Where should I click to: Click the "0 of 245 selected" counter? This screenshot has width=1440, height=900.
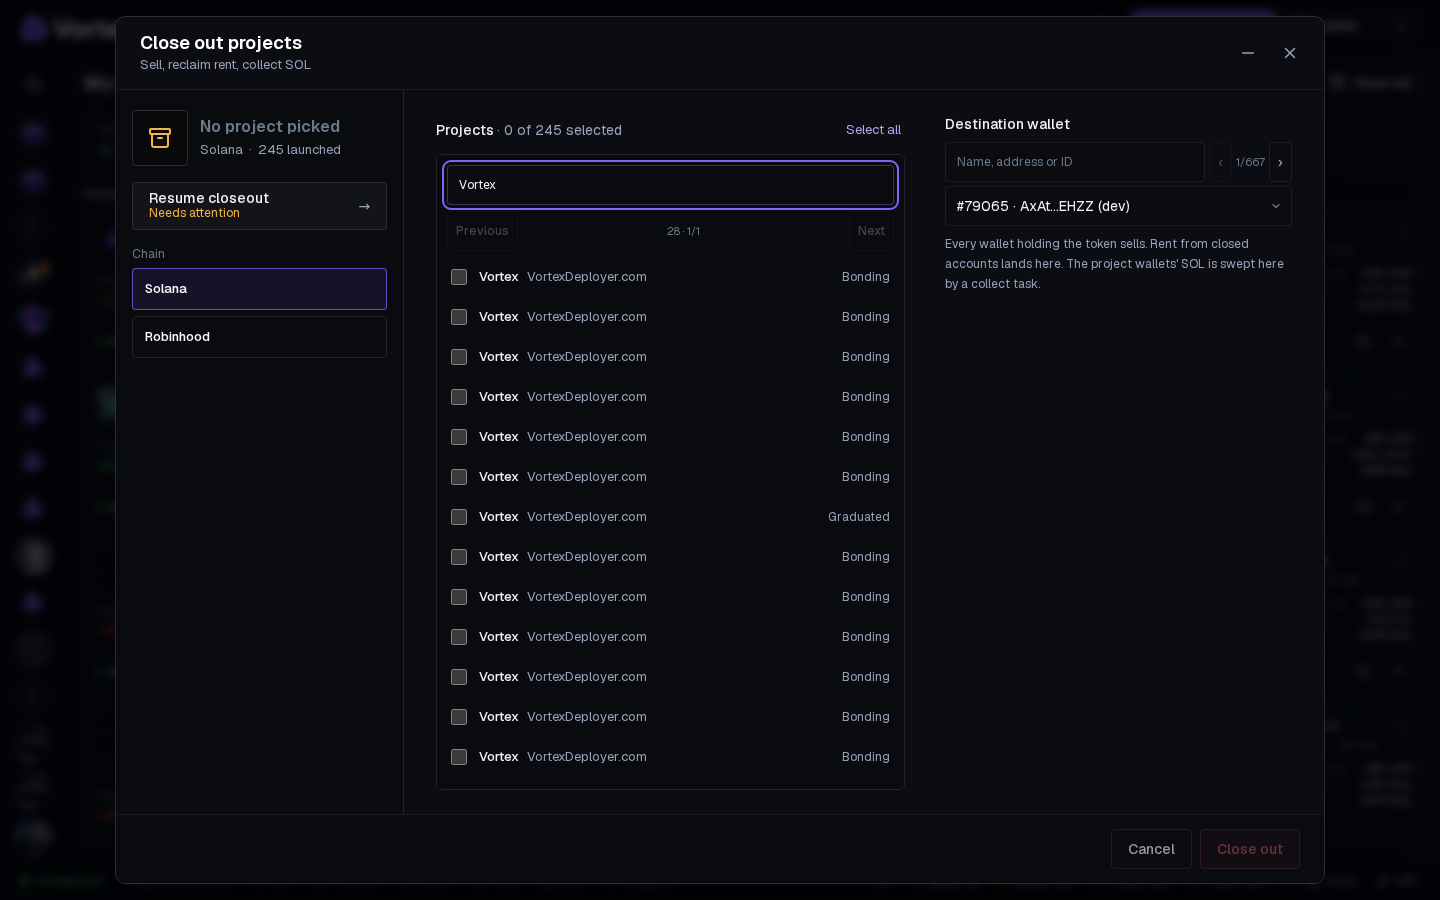click(563, 130)
